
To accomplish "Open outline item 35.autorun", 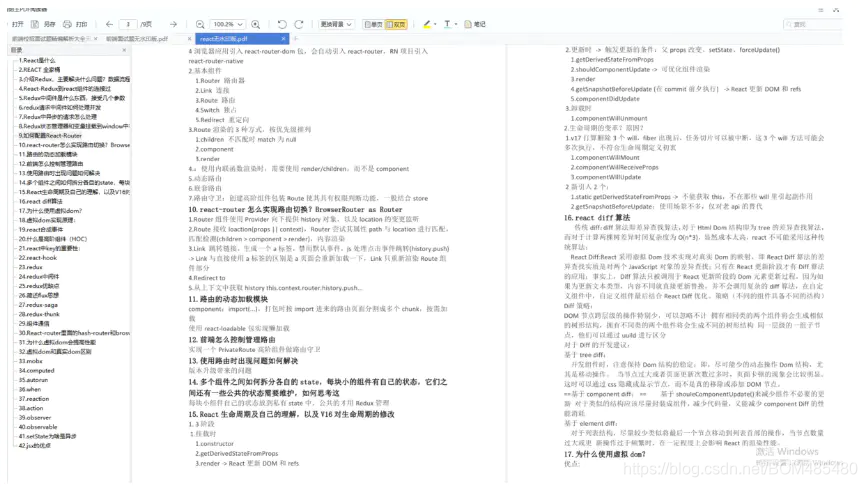I will [x=33, y=380].
